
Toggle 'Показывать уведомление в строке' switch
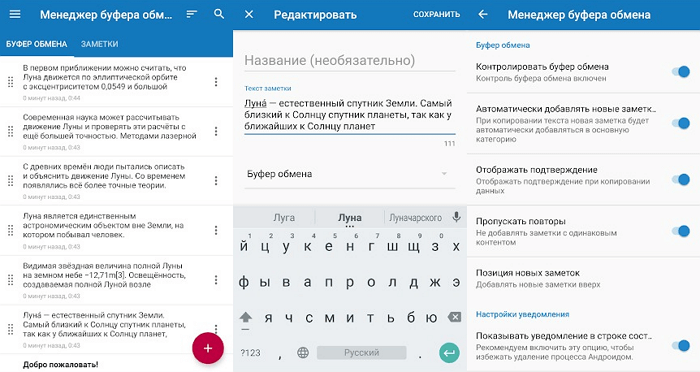681,346
